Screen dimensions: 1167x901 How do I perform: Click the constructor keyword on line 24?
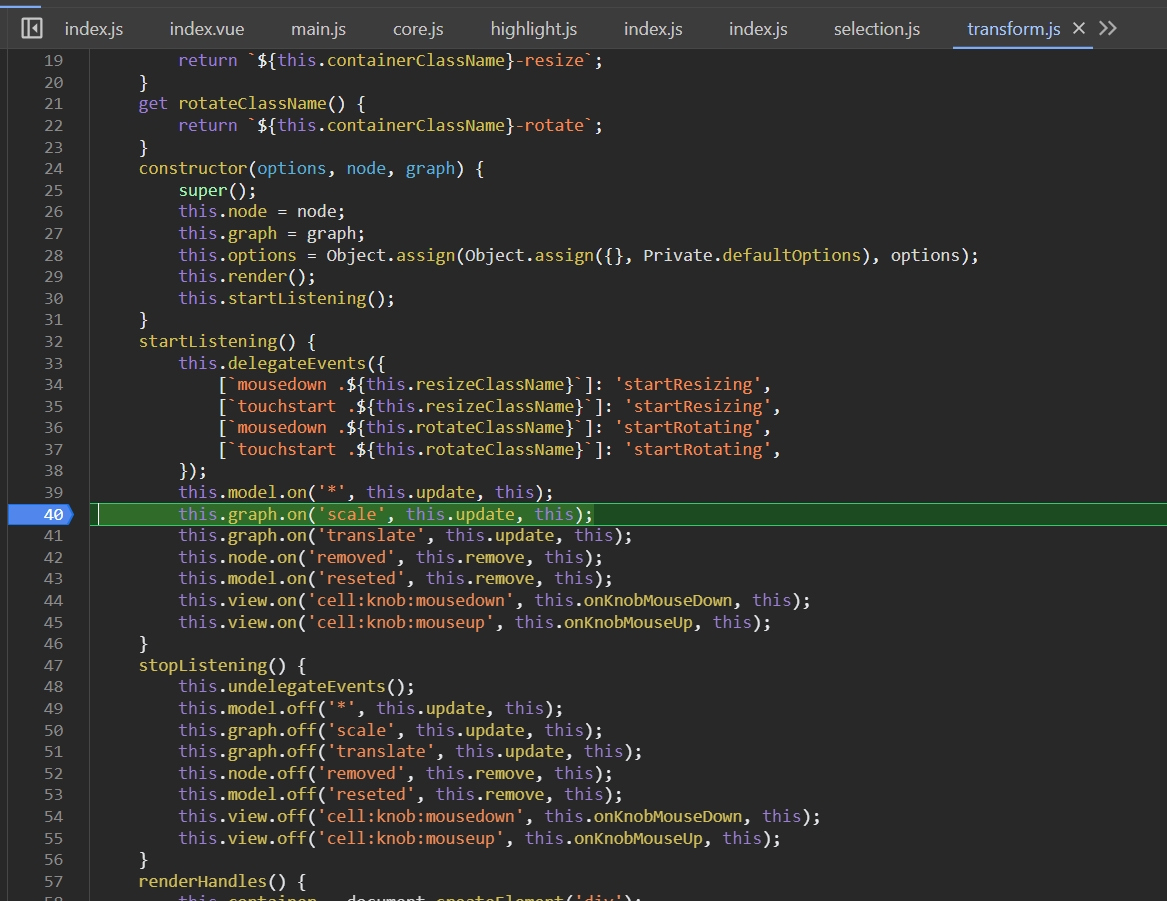coord(193,169)
